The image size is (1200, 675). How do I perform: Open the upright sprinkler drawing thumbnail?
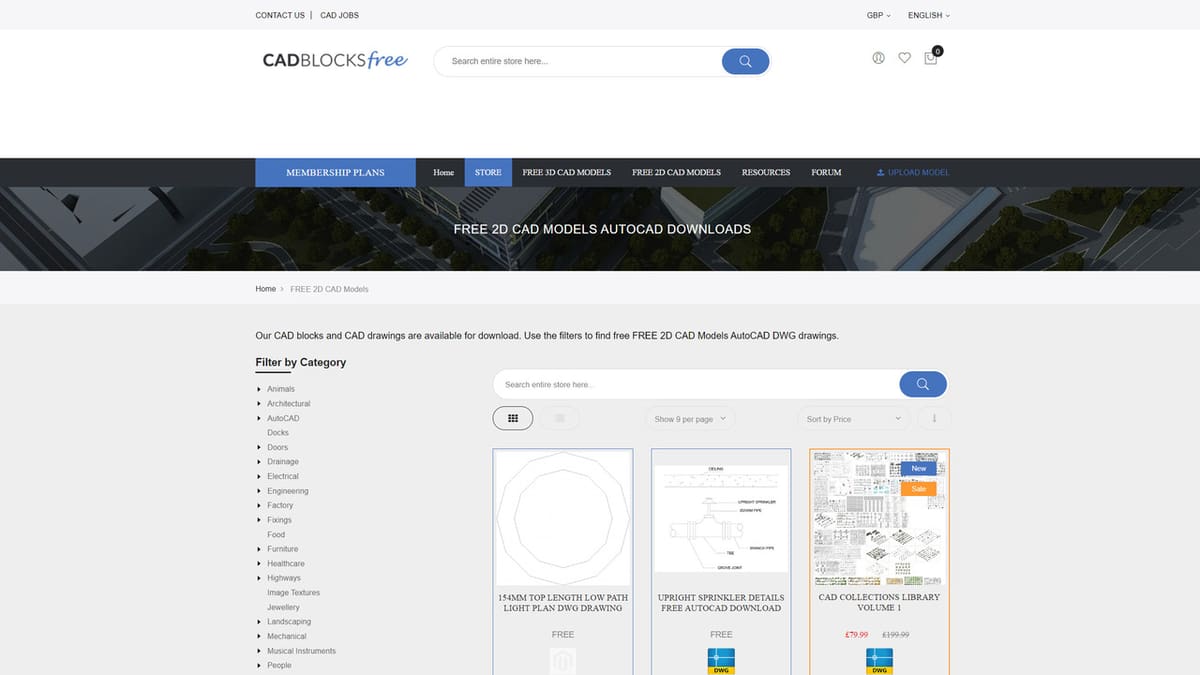click(x=721, y=517)
